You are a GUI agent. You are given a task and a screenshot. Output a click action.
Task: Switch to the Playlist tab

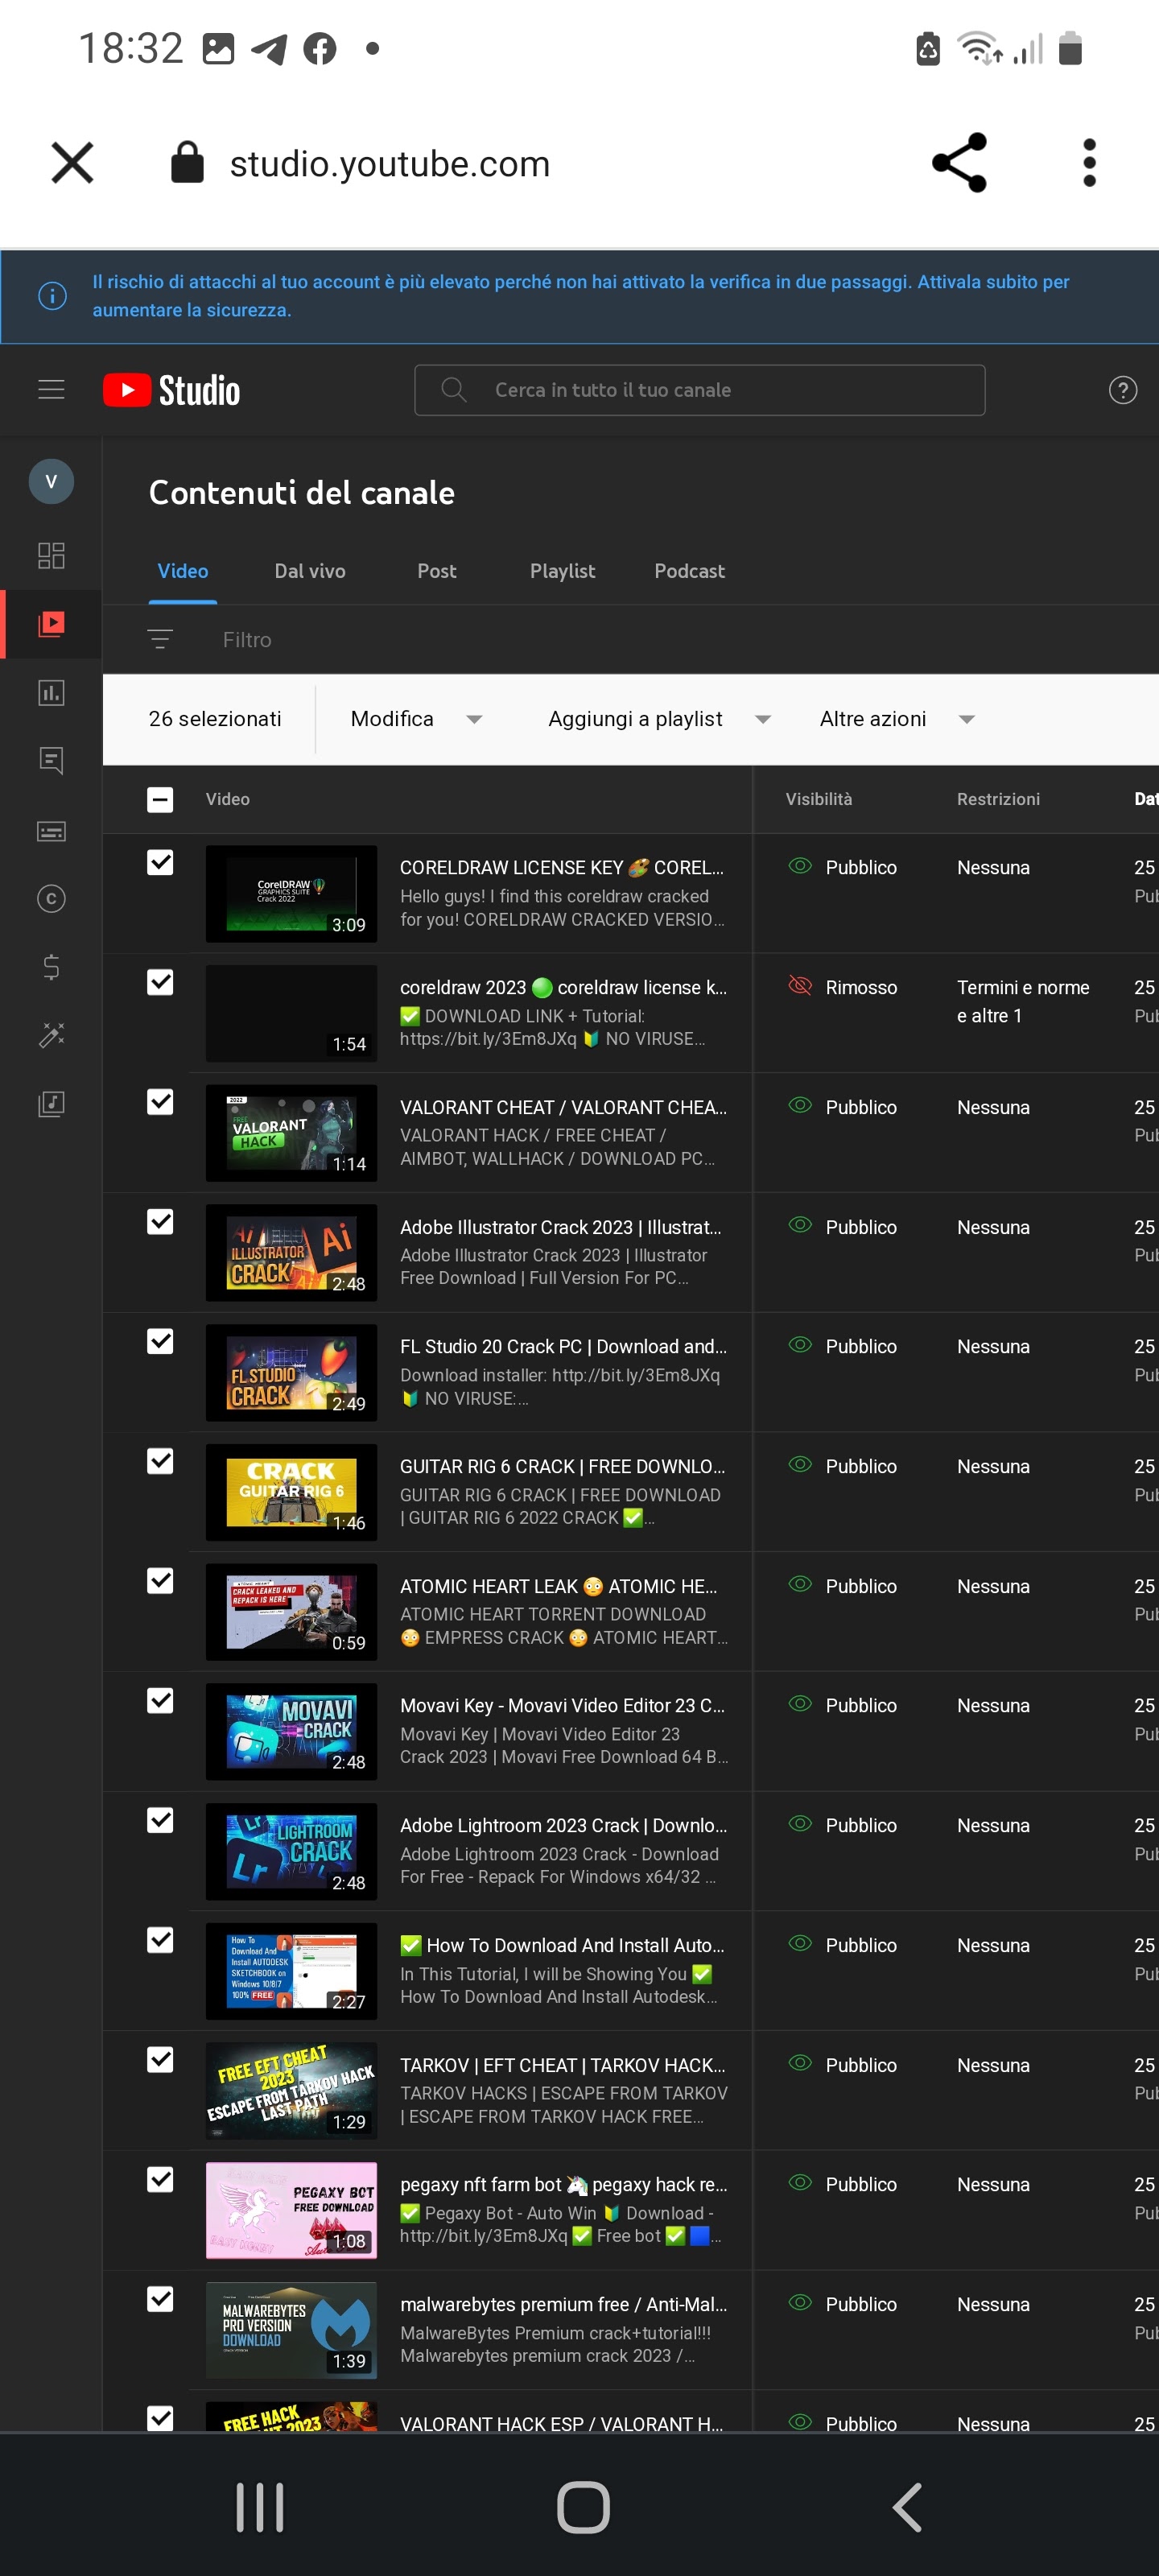pyautogui.click(x=562, y=571)
